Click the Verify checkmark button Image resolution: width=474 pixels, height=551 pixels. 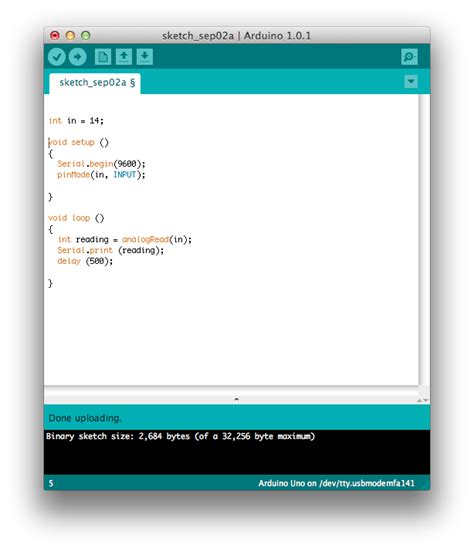click(x=57, y=57)
